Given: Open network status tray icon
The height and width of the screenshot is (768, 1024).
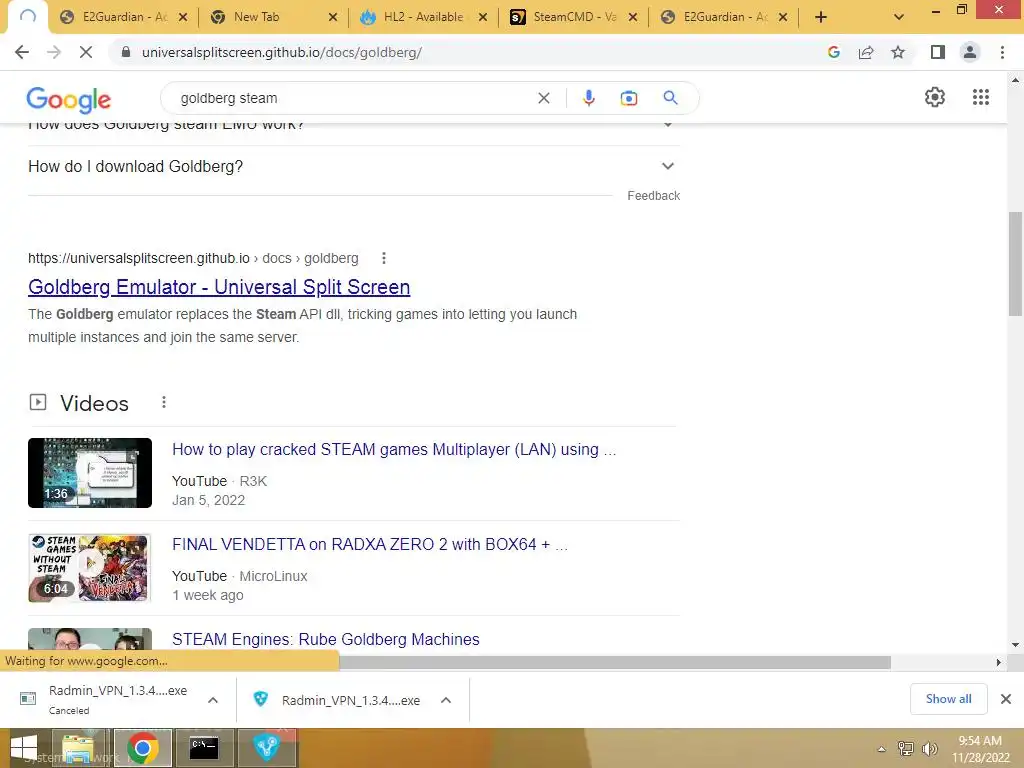Looking at the screenshot, I should click(x=905, y=749).
